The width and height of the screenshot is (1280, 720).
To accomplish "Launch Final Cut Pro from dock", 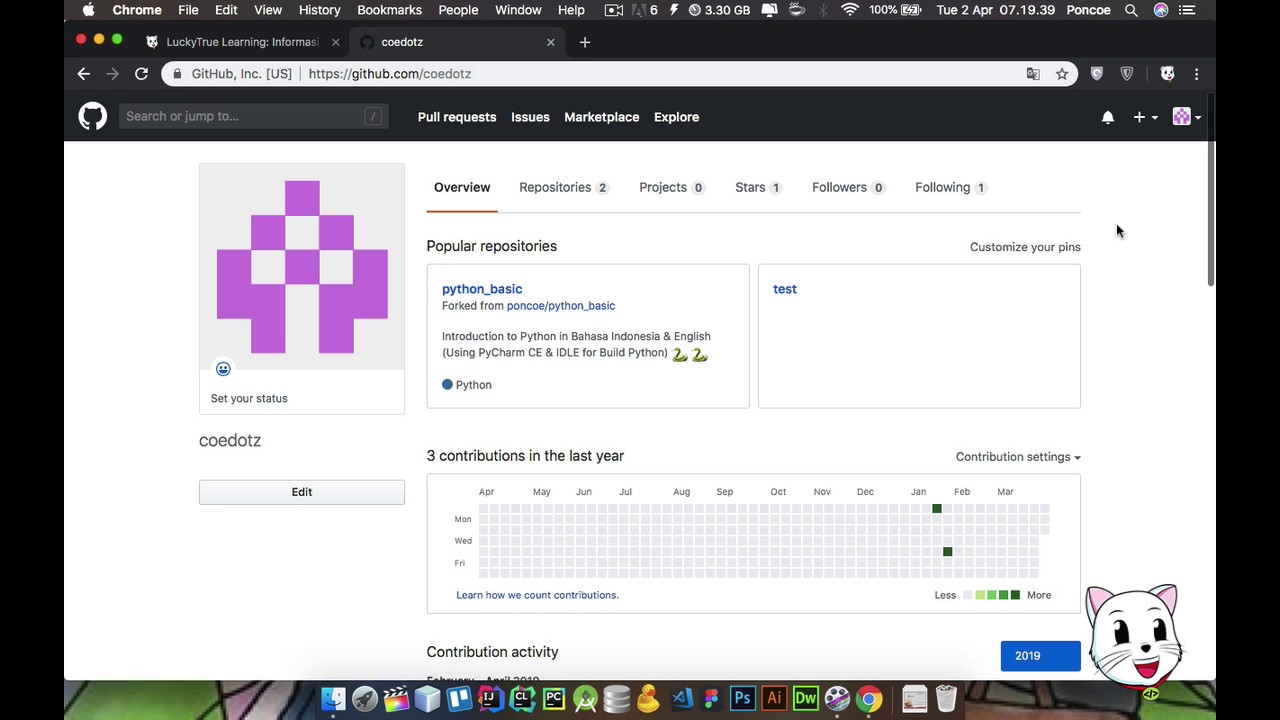I will pyautogui.click(x=396, y=698).
